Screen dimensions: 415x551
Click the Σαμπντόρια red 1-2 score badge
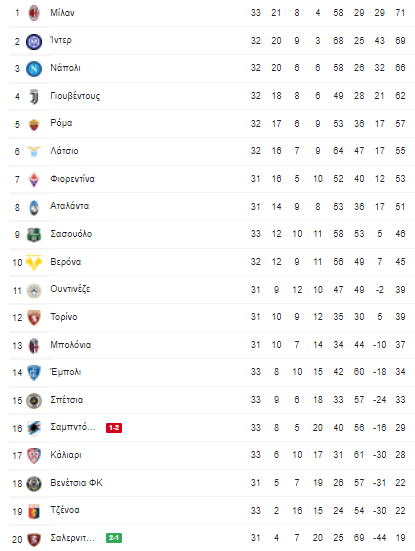point(114,428)
